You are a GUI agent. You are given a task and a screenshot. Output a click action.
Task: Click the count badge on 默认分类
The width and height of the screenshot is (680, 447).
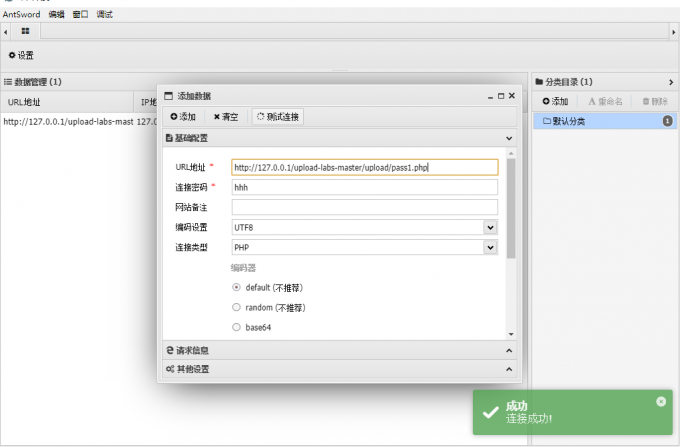667,121
